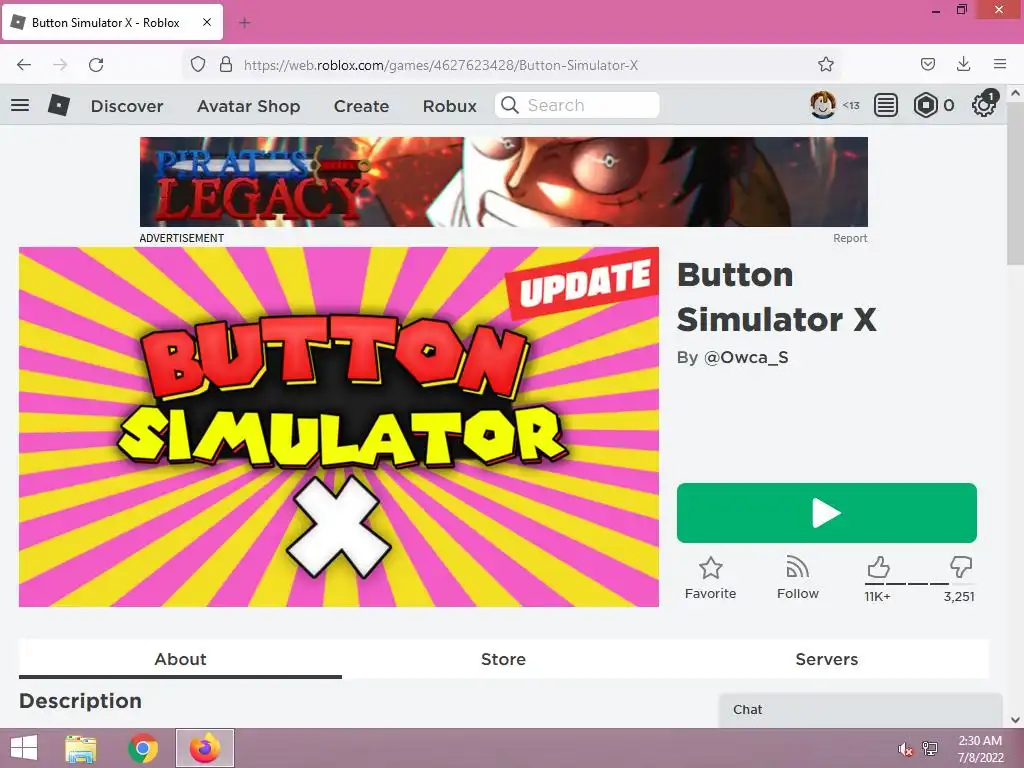Click the search magnifier icon
1024x768 pixels.
tap(510, 105)
